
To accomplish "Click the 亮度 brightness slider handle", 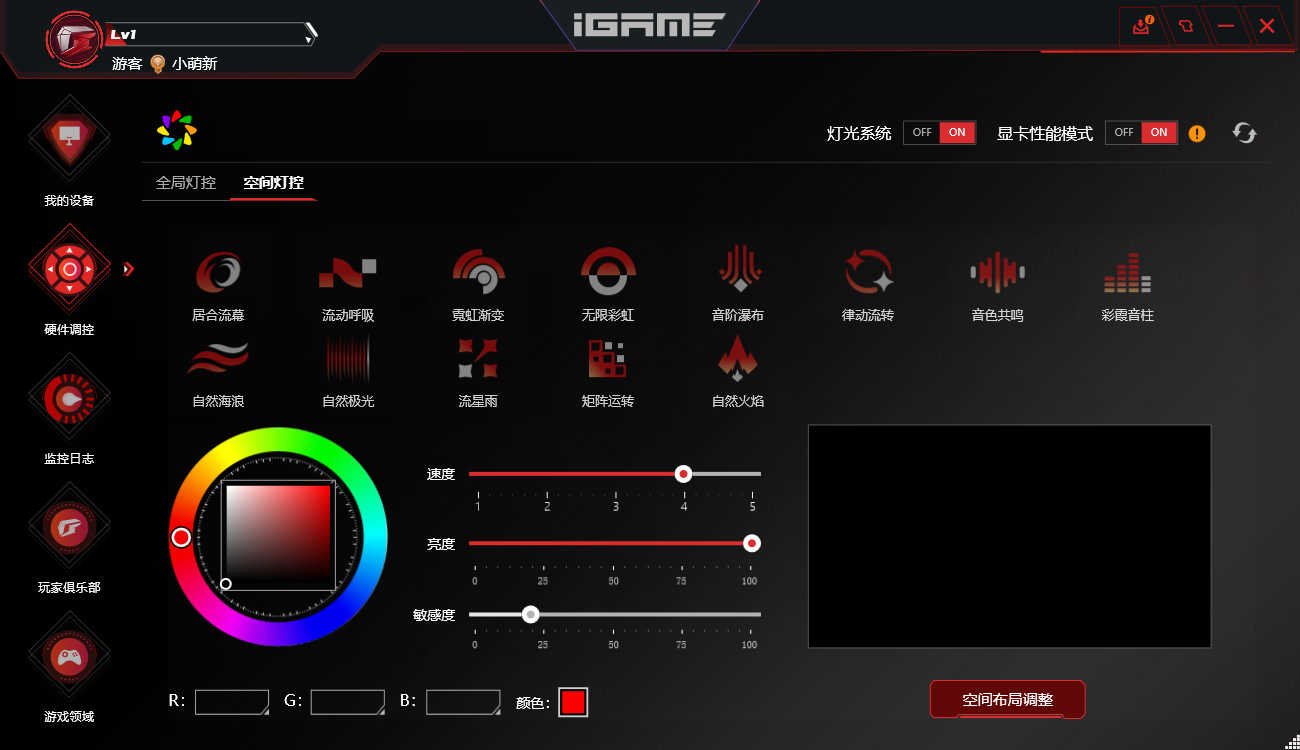I will [752, 543].
